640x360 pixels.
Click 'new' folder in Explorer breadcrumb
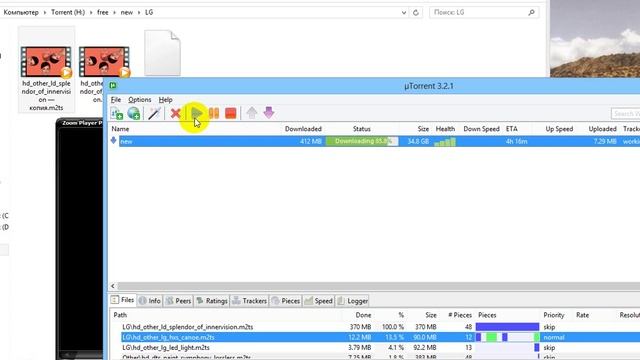point(127,12)
